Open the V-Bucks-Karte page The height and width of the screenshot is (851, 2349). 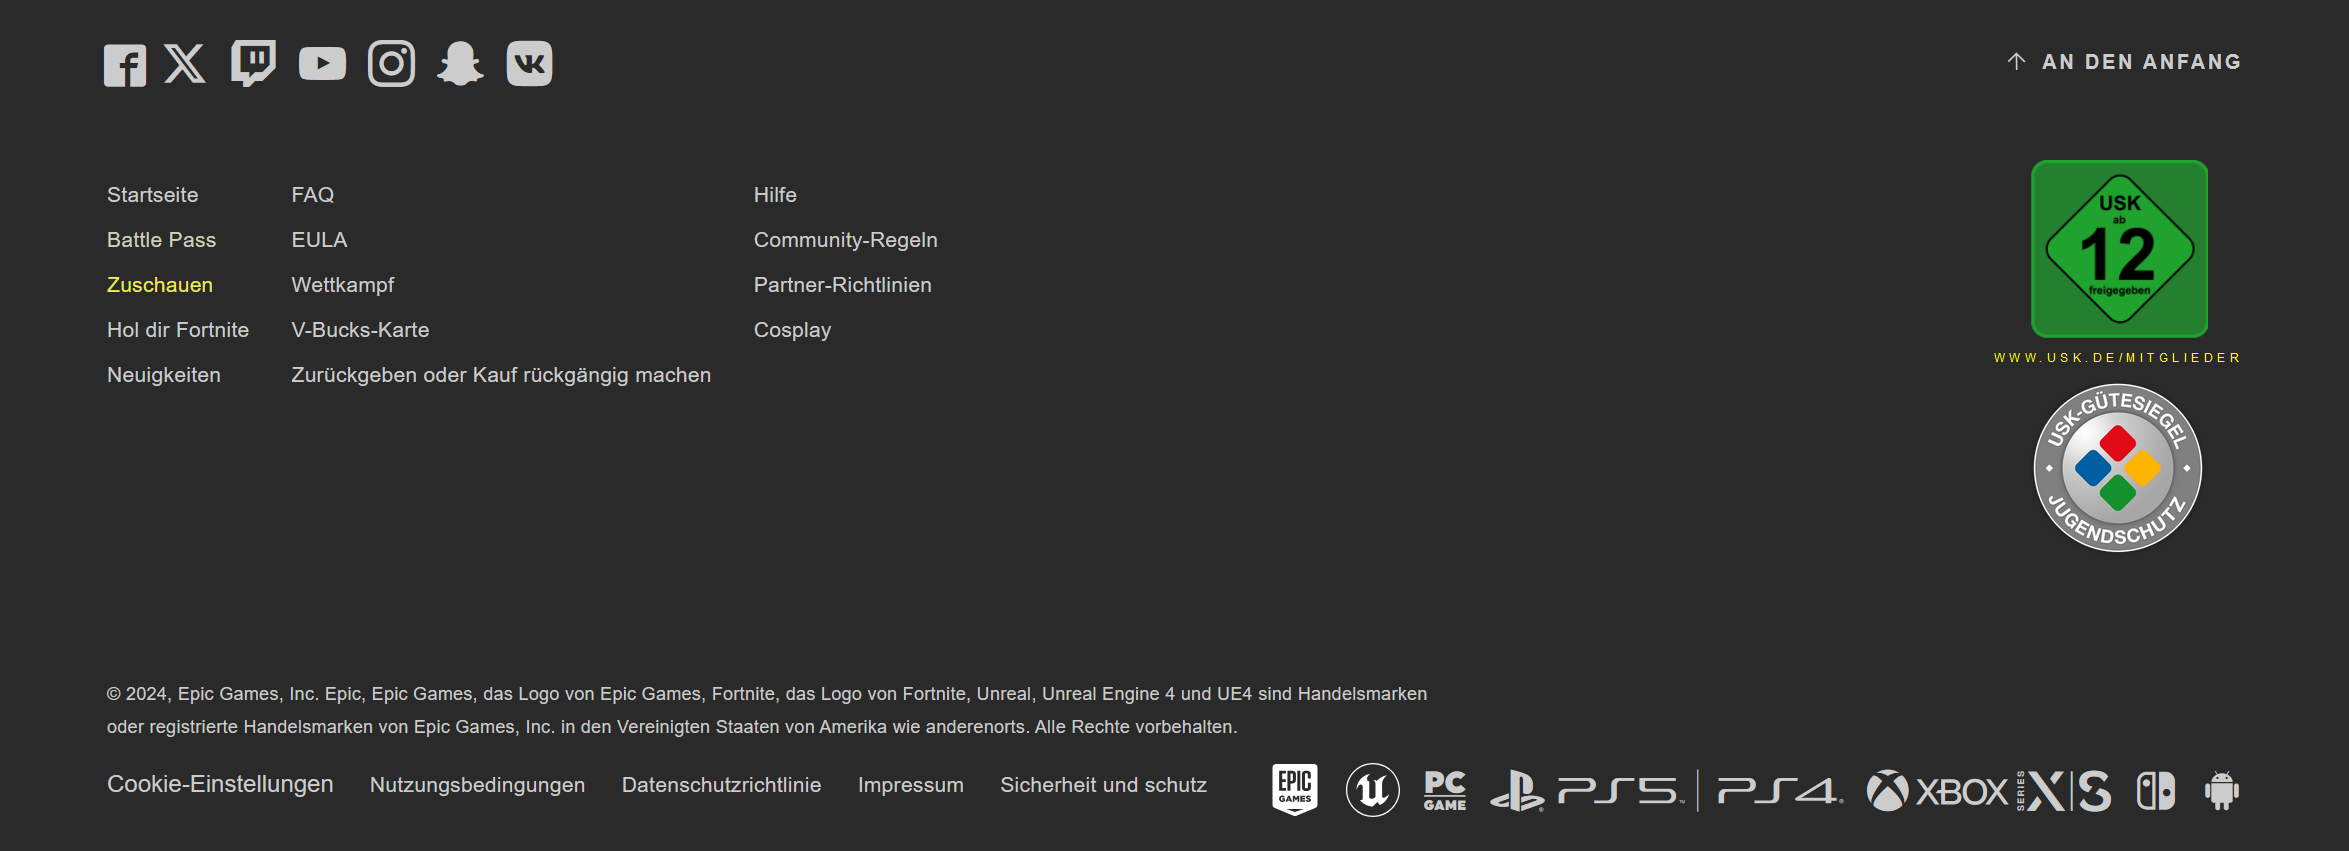(x=360, y=330)
